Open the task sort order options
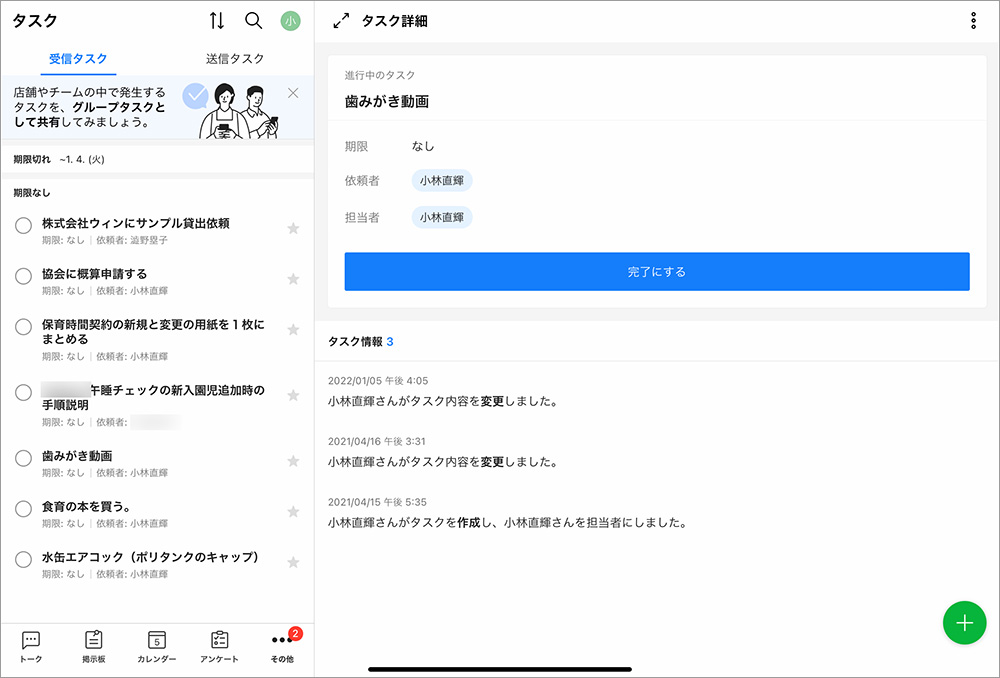Screen dimensions: 1000x678 click(x=217, y=21)
